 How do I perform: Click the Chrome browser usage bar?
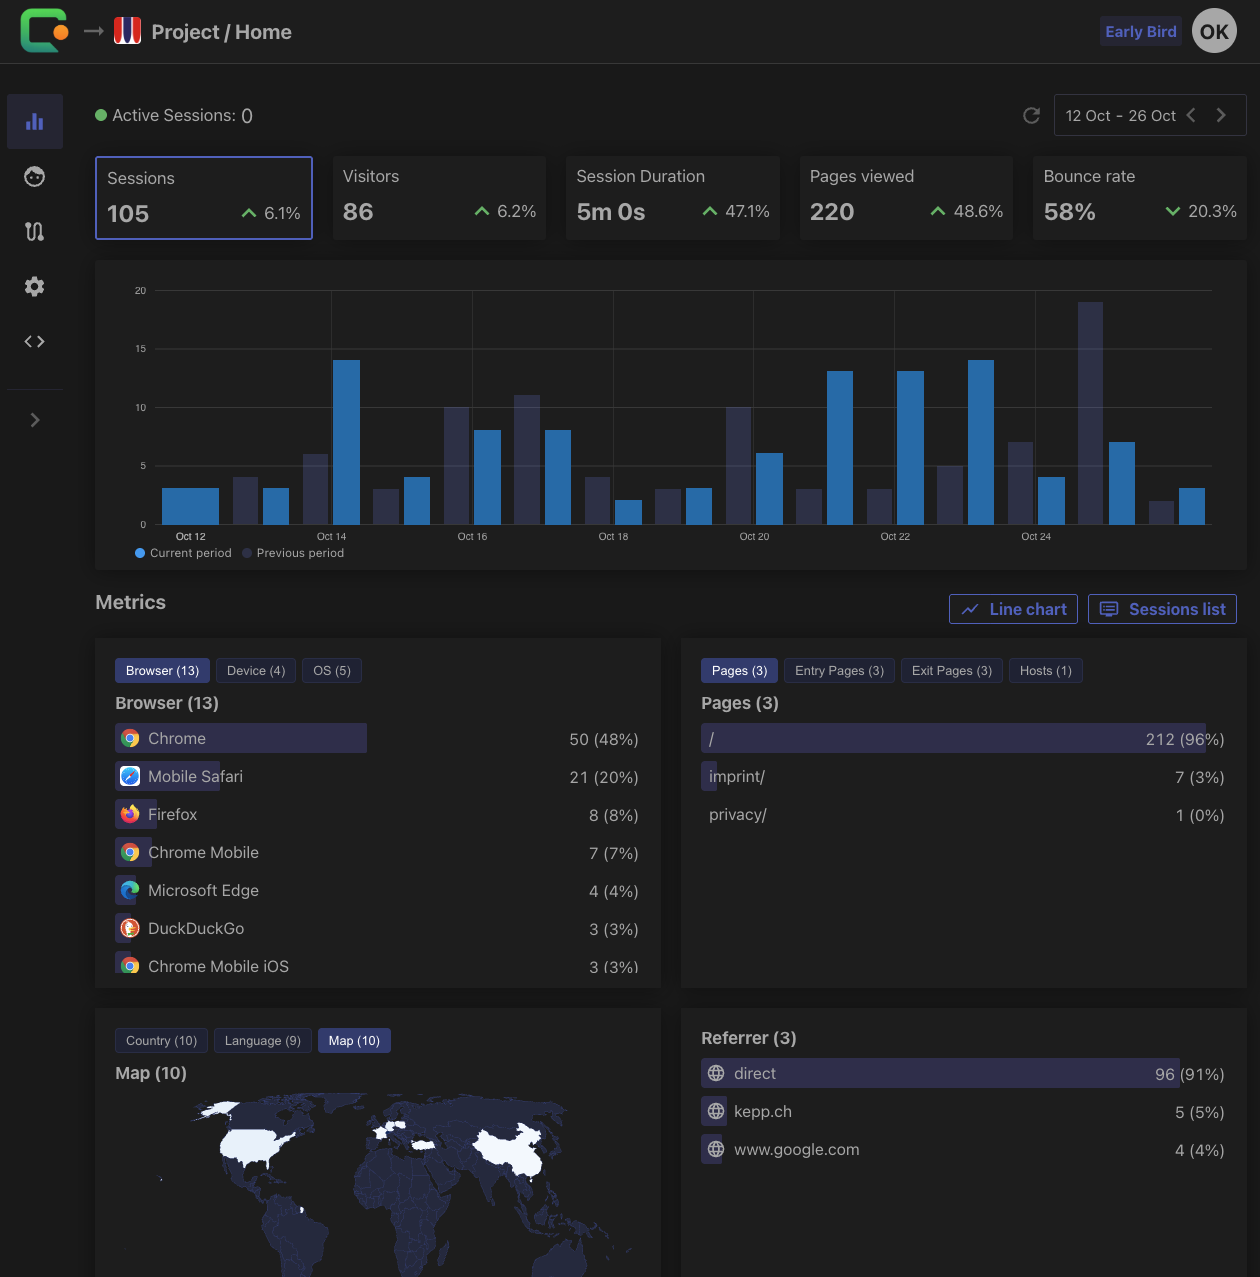click(241, 739)
